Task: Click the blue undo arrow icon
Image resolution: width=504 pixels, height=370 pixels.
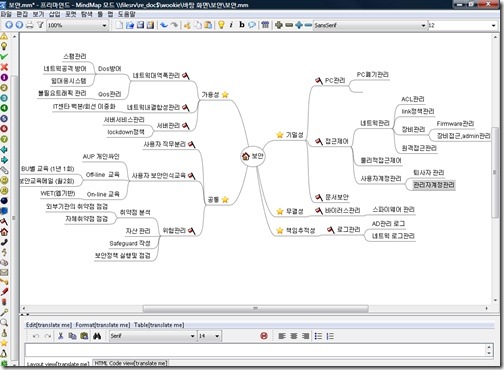Action: [x=163, y=25]
